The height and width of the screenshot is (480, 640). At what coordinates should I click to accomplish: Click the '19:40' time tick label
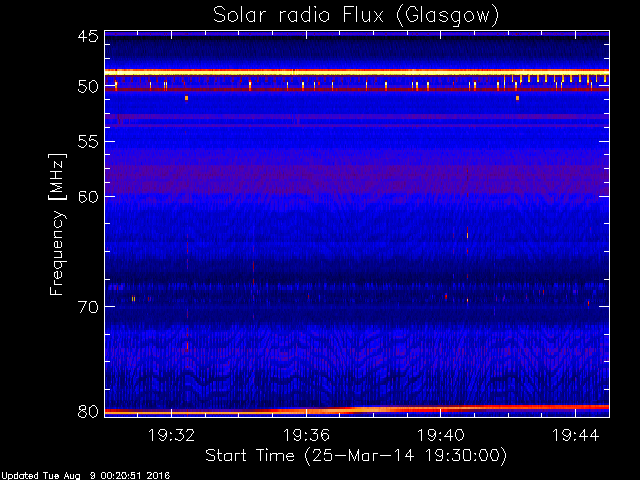(x=441, y=435)
